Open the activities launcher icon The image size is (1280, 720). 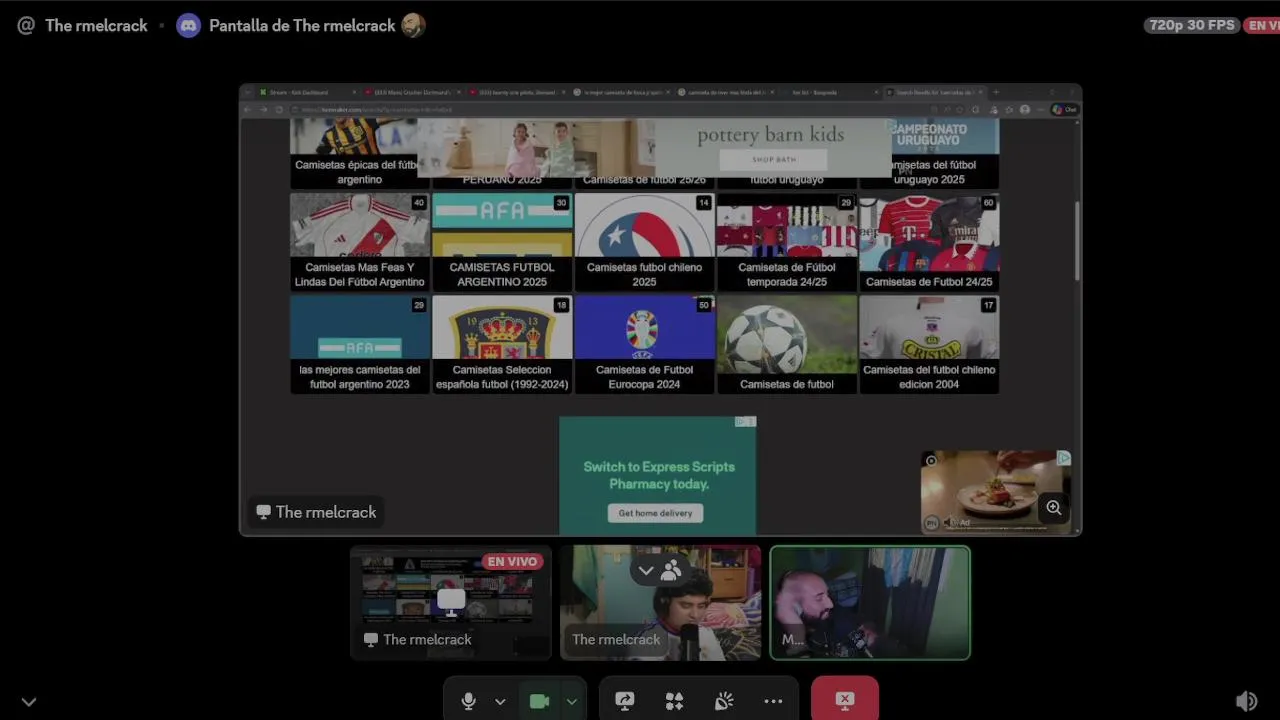674,701
